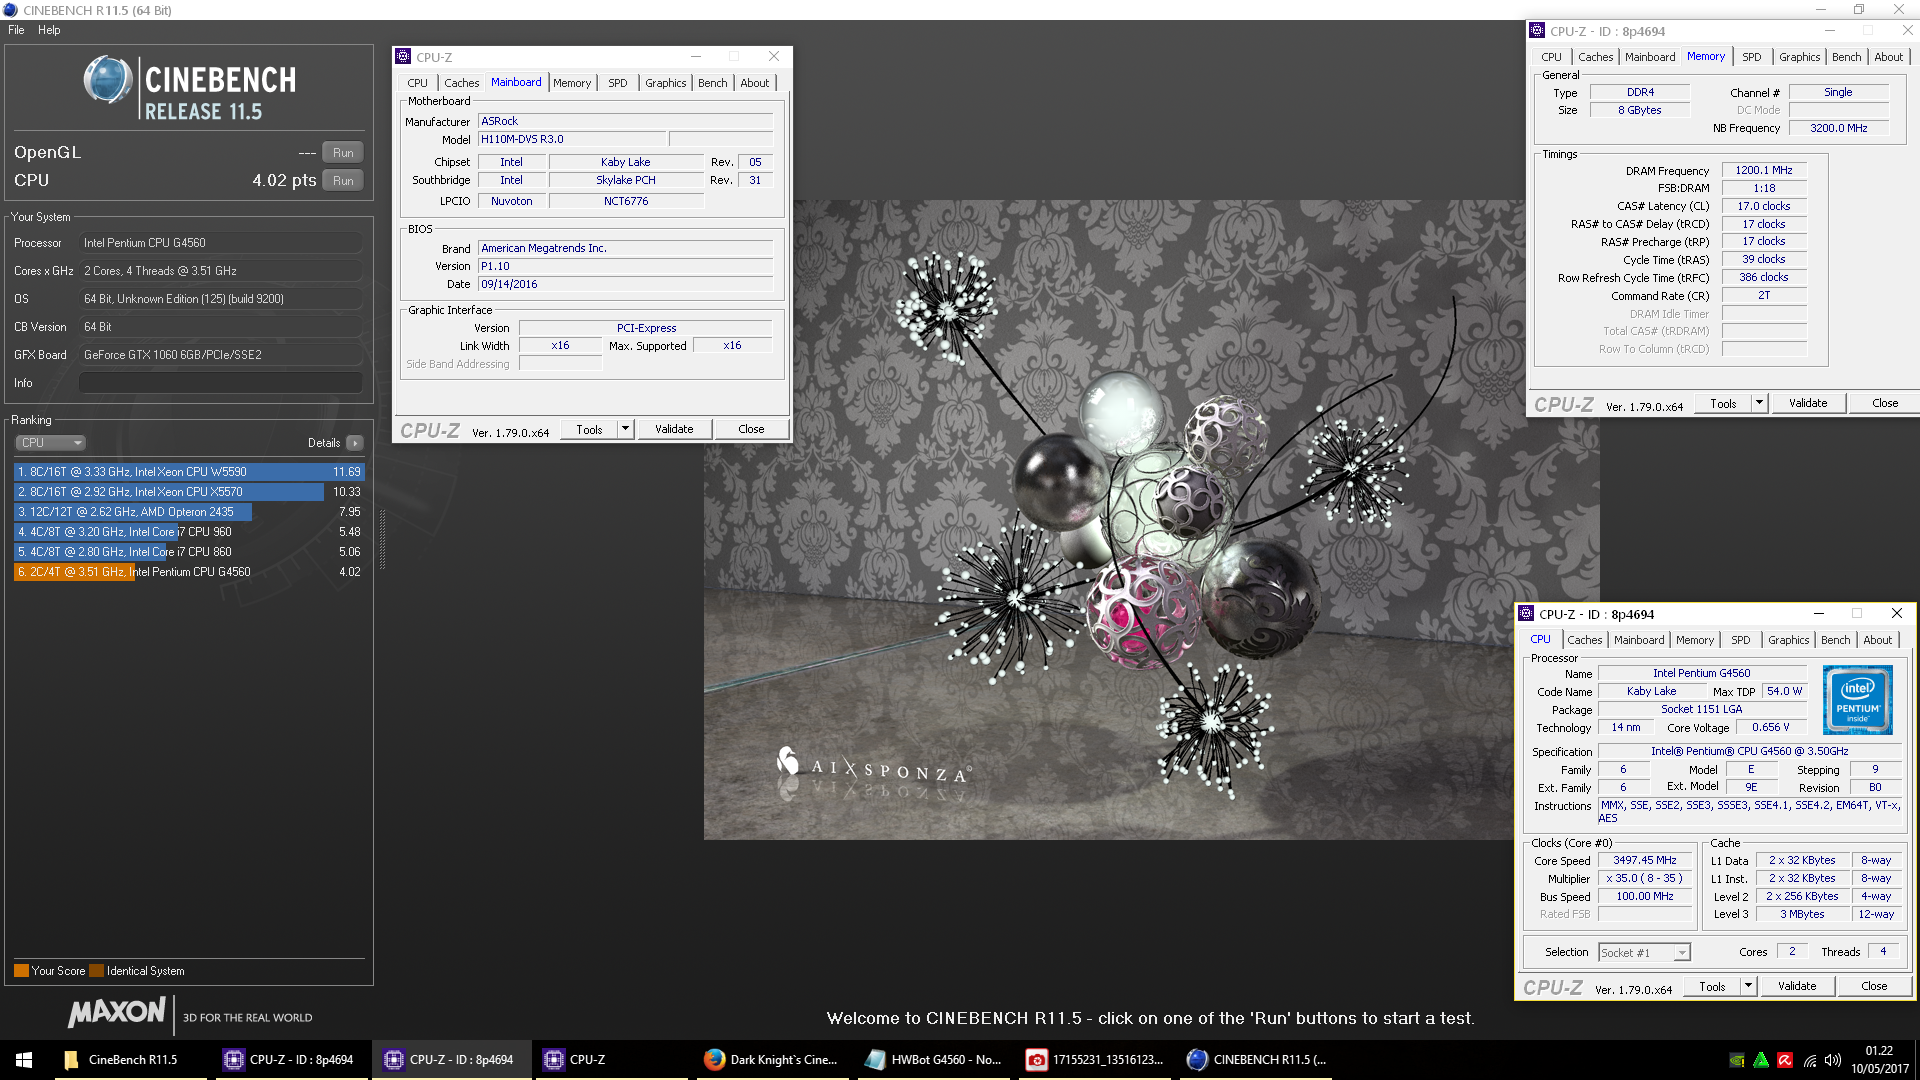
Task: Switch to CINEBENCH R11.5 app on the taskbar
Action: click(x=1256, y=1060)
